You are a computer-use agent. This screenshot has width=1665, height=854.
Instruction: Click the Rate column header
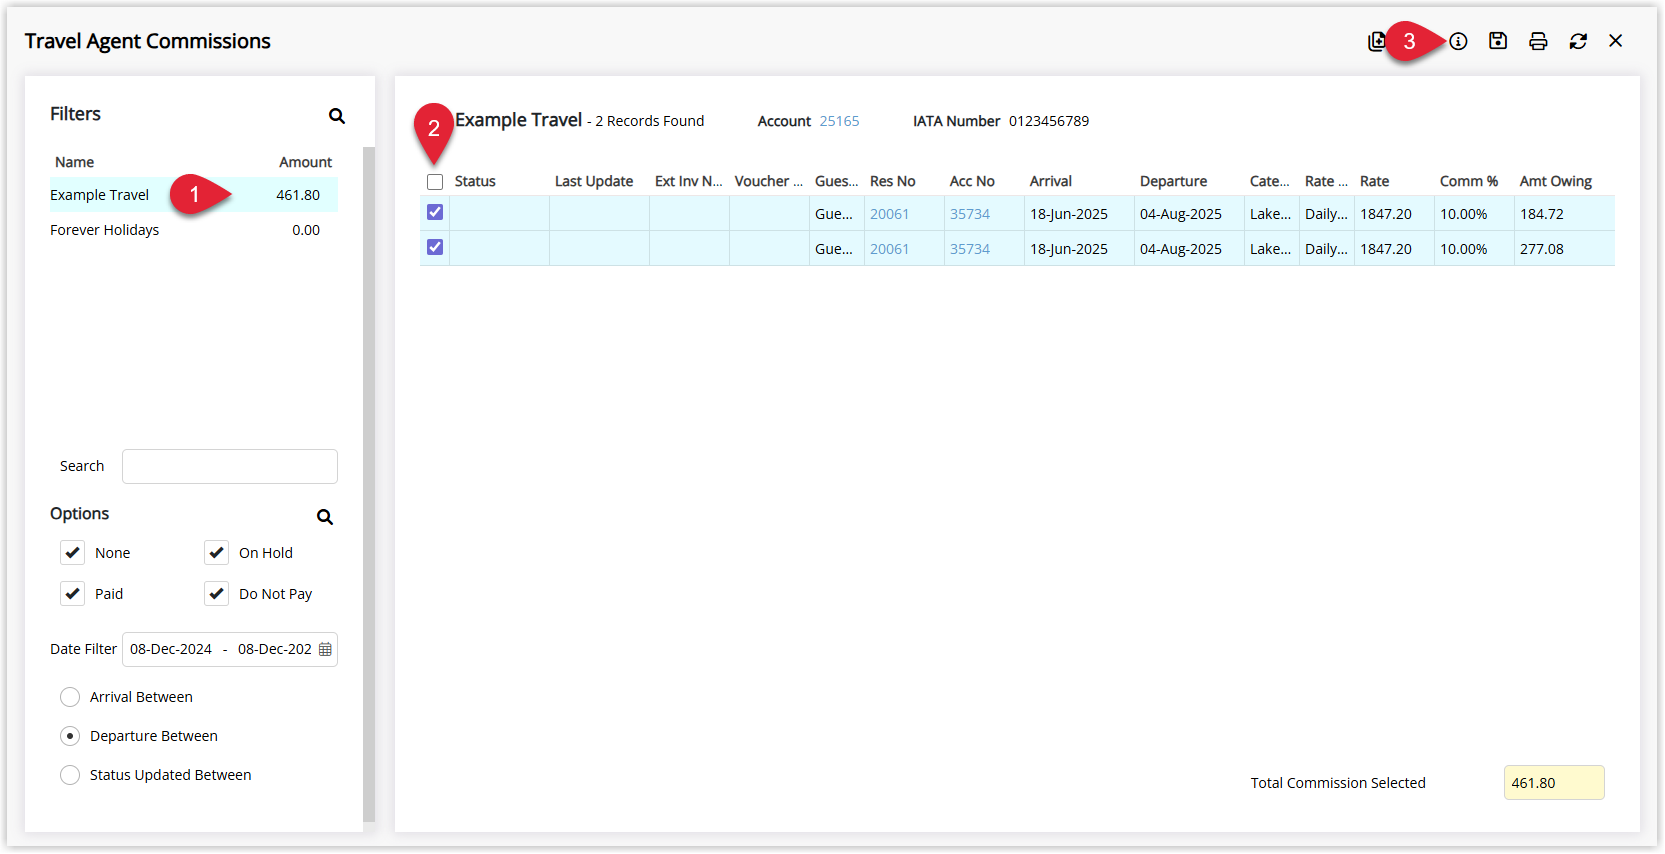1375,181
